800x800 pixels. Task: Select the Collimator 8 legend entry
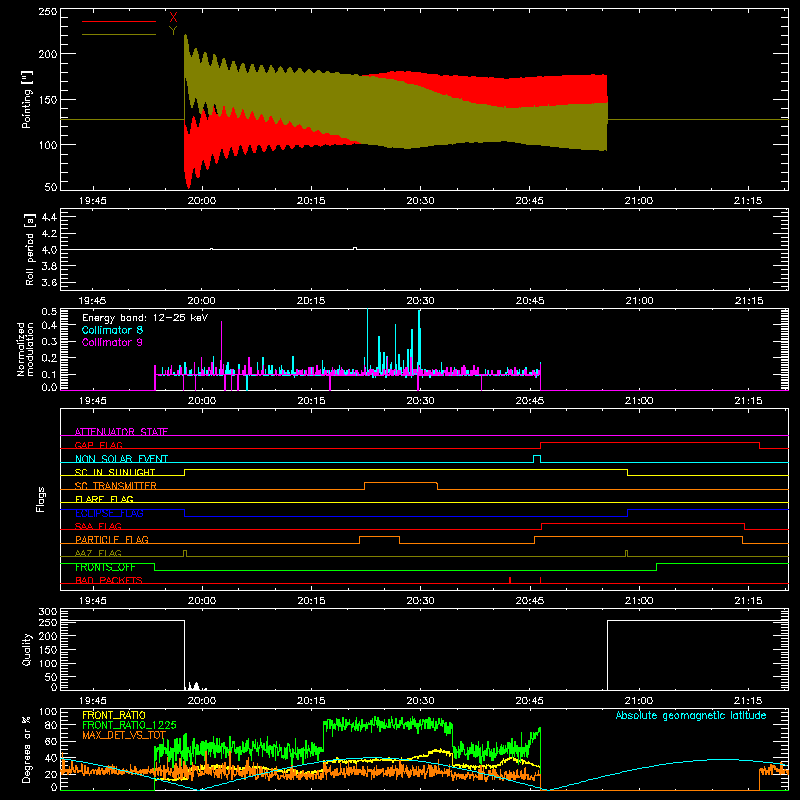click(112, 330)
